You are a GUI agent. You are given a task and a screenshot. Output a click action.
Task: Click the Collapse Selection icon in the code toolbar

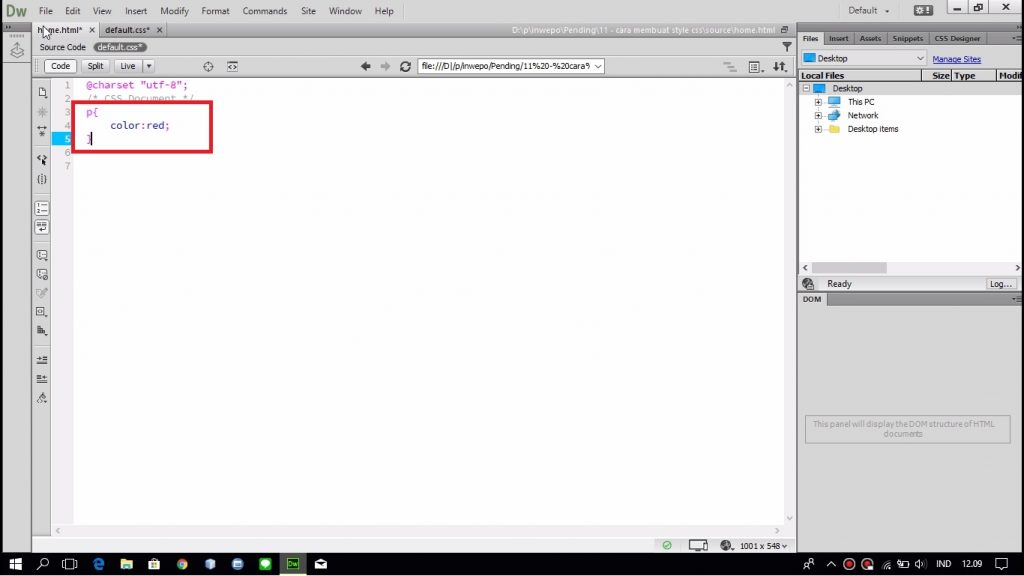(42, 112)
